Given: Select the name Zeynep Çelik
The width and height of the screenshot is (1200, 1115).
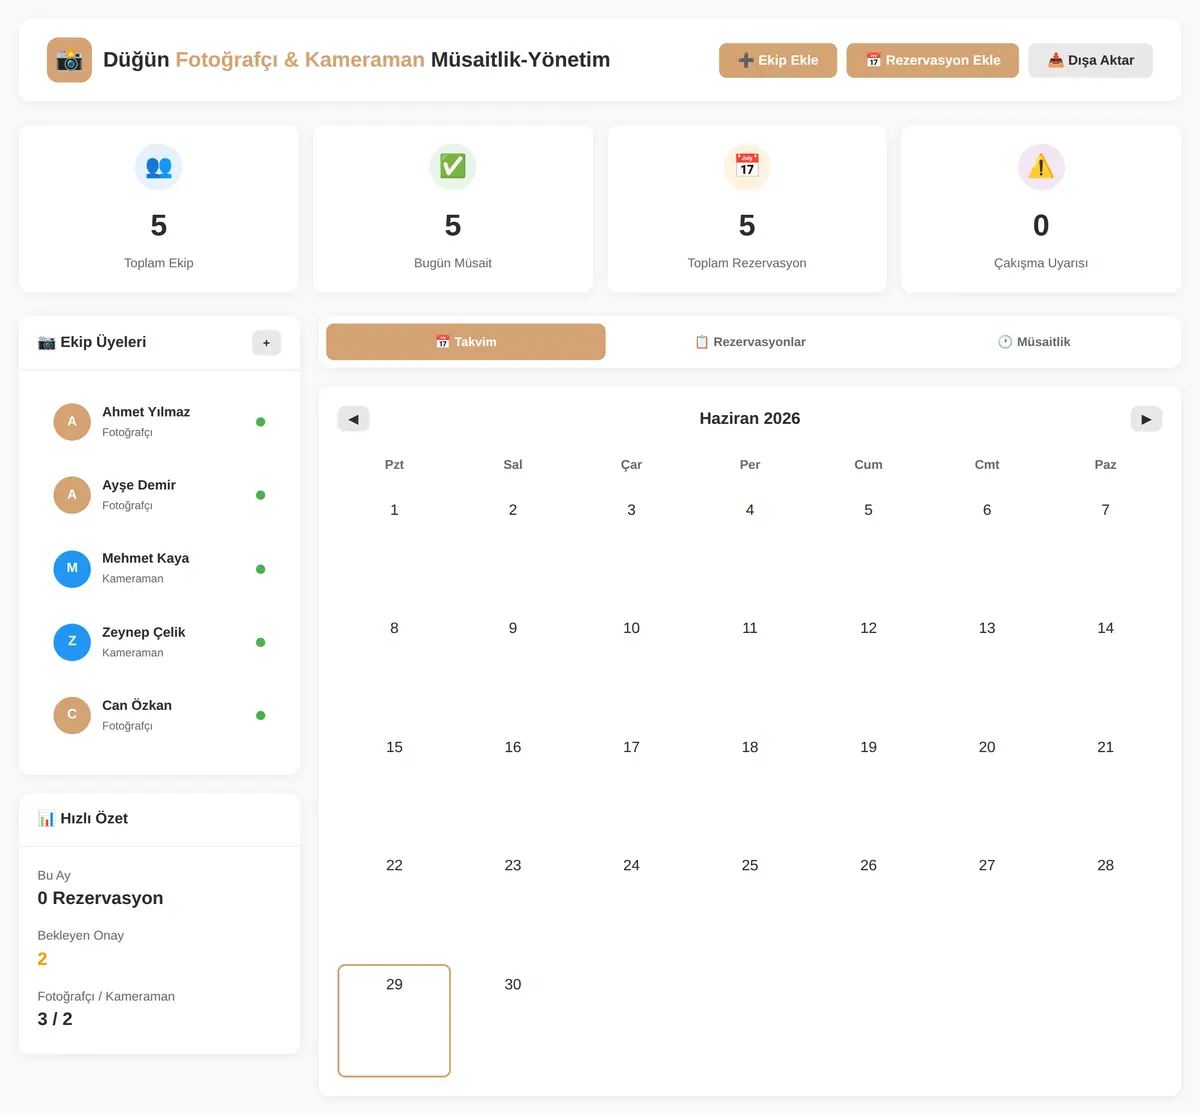Looking at the screenshot, I should coord(143,632).
